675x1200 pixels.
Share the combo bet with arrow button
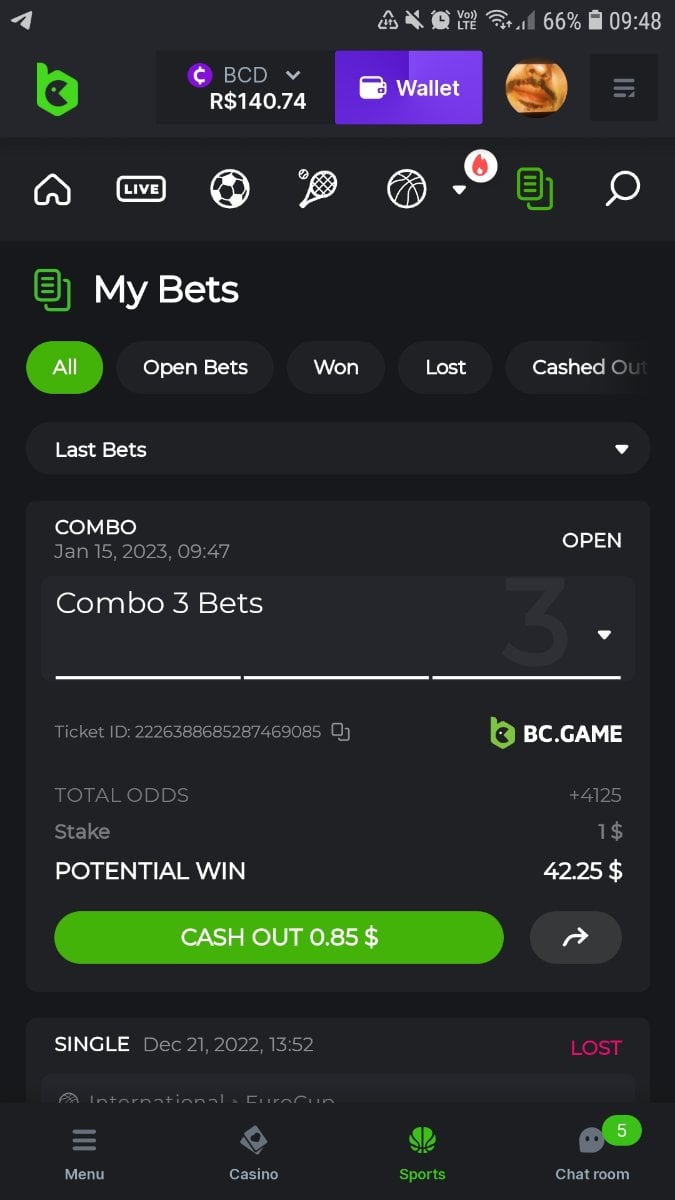click(x=575, y=937)
